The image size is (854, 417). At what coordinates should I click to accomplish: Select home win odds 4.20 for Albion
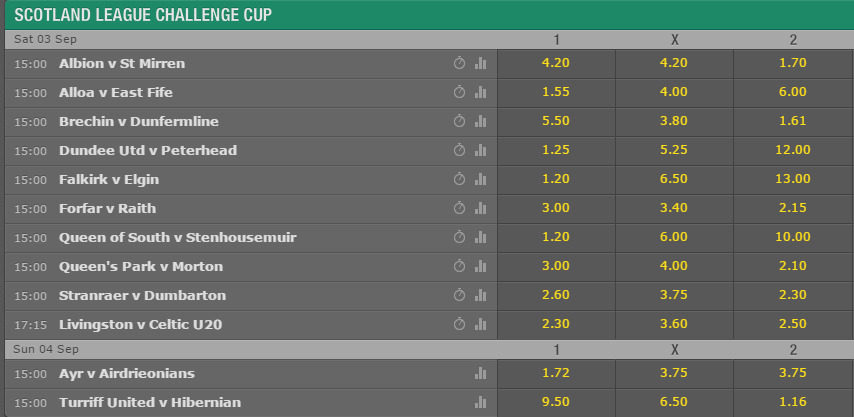(x=556, y=63)
